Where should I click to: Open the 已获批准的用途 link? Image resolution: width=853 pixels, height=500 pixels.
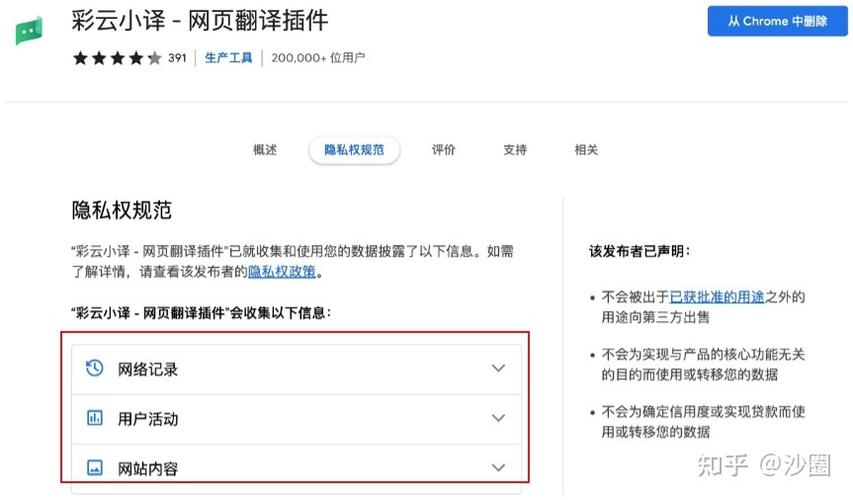tap(717, 297)
